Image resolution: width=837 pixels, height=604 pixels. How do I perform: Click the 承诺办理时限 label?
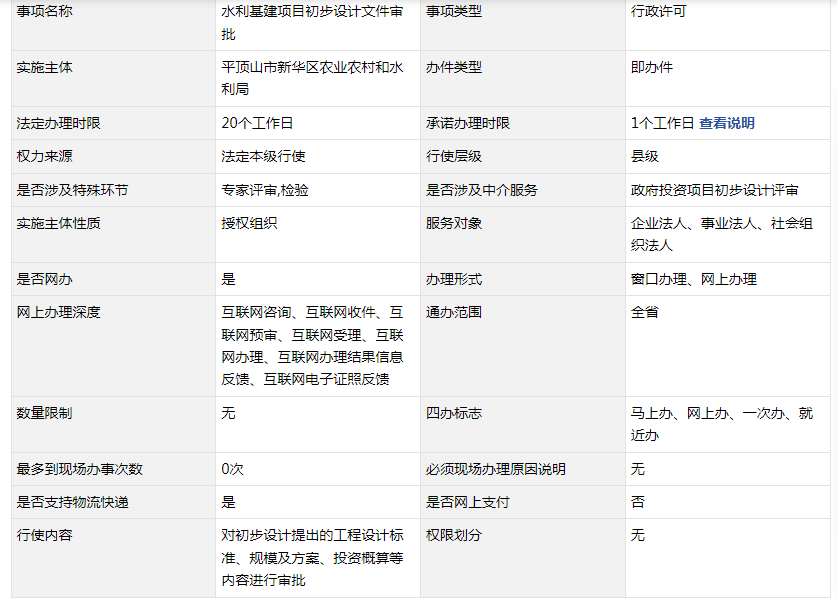point(468,123)
